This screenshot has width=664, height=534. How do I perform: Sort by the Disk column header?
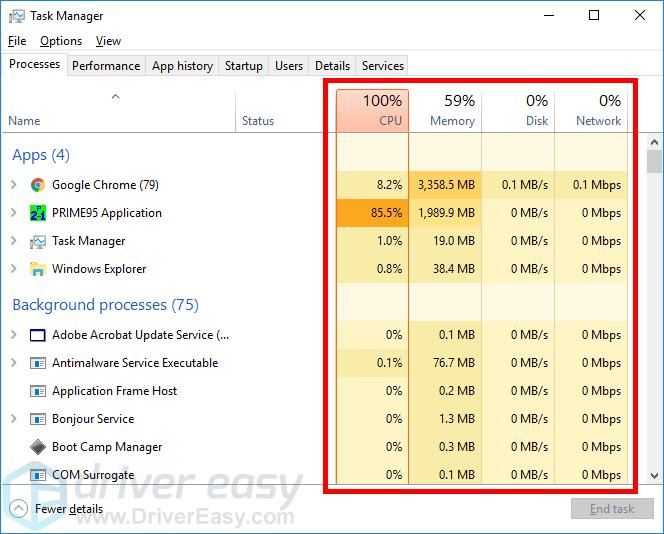click(518, 111)
